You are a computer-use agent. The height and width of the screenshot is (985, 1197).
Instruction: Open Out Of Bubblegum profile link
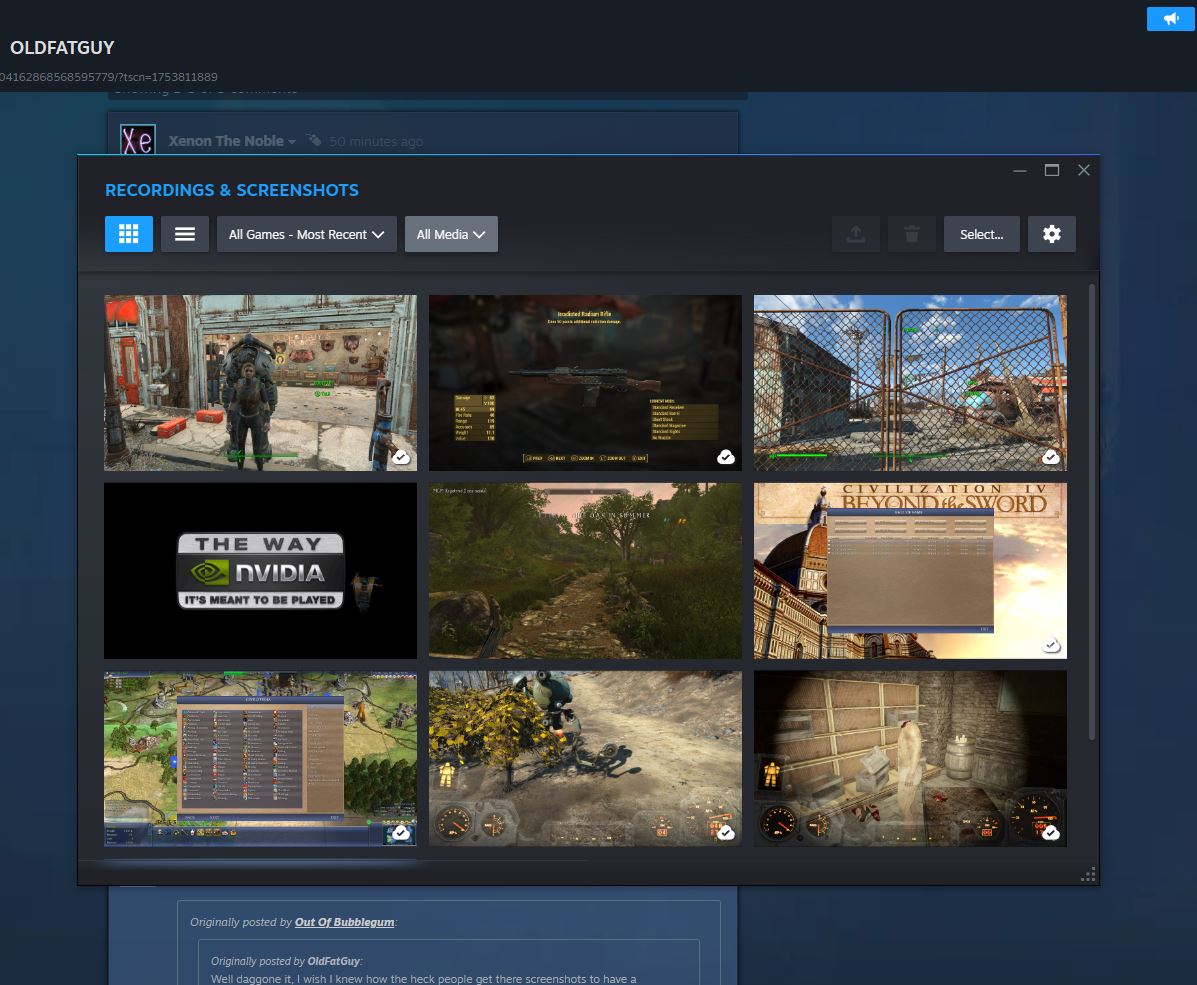pos(344,922)
